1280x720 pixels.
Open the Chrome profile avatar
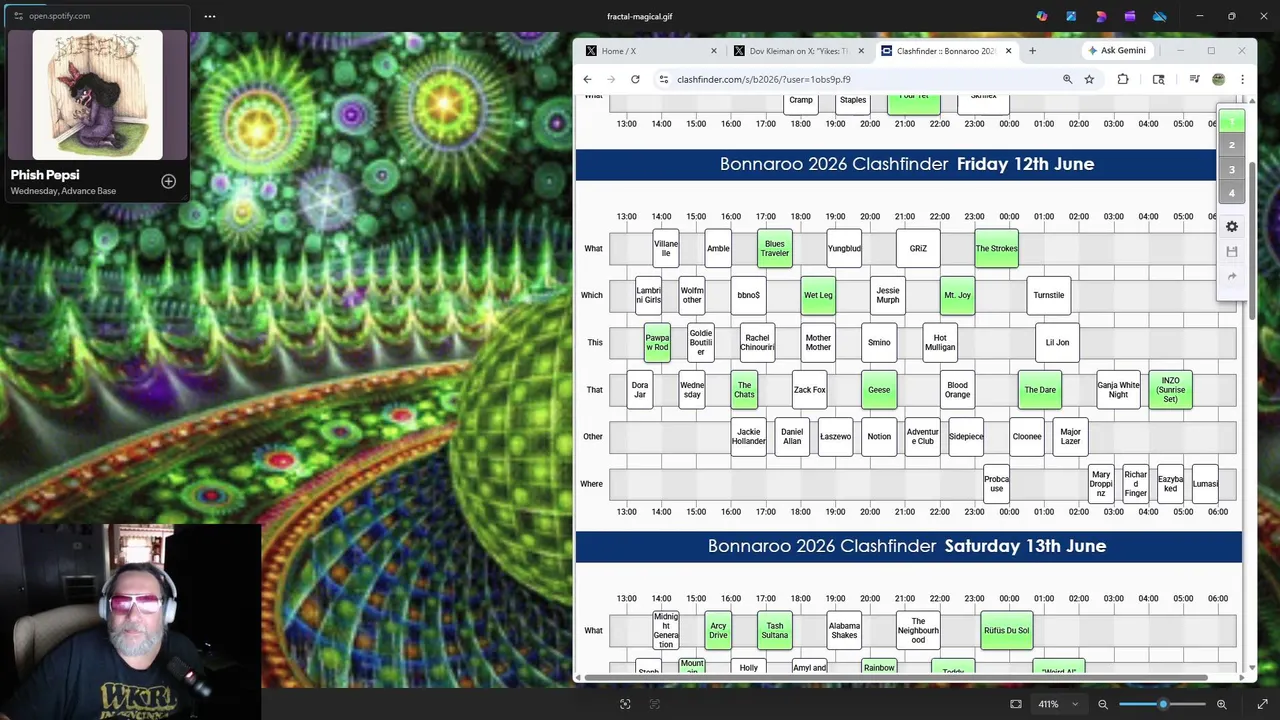point(1218,79)
